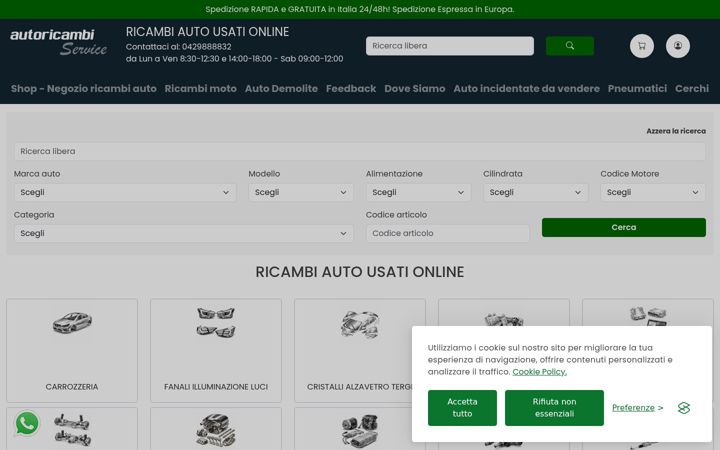
Task: Open WhatsApp chat icon
Action: tap(27, 423)
